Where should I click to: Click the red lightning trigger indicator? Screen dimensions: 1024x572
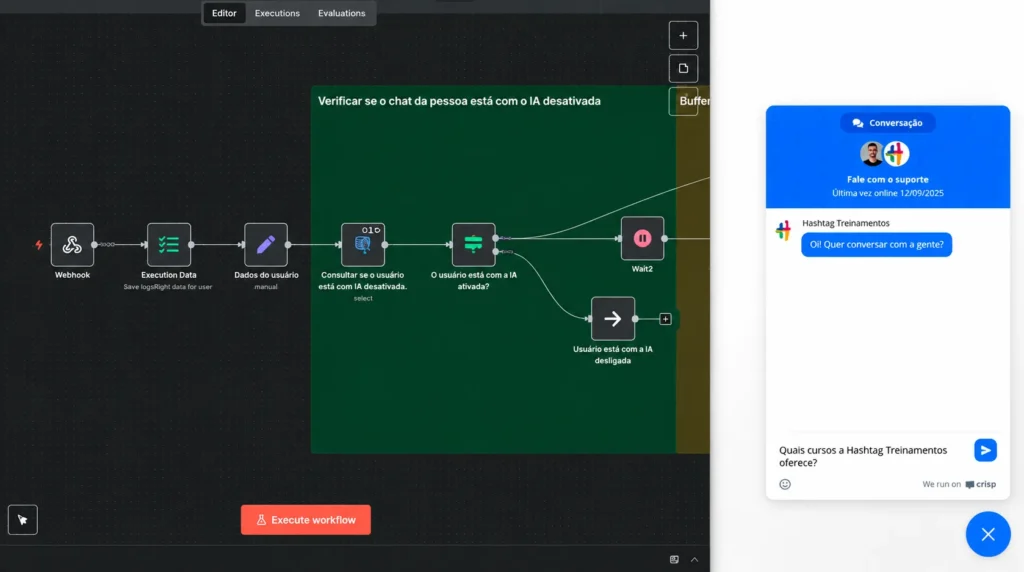click(39, 245)
